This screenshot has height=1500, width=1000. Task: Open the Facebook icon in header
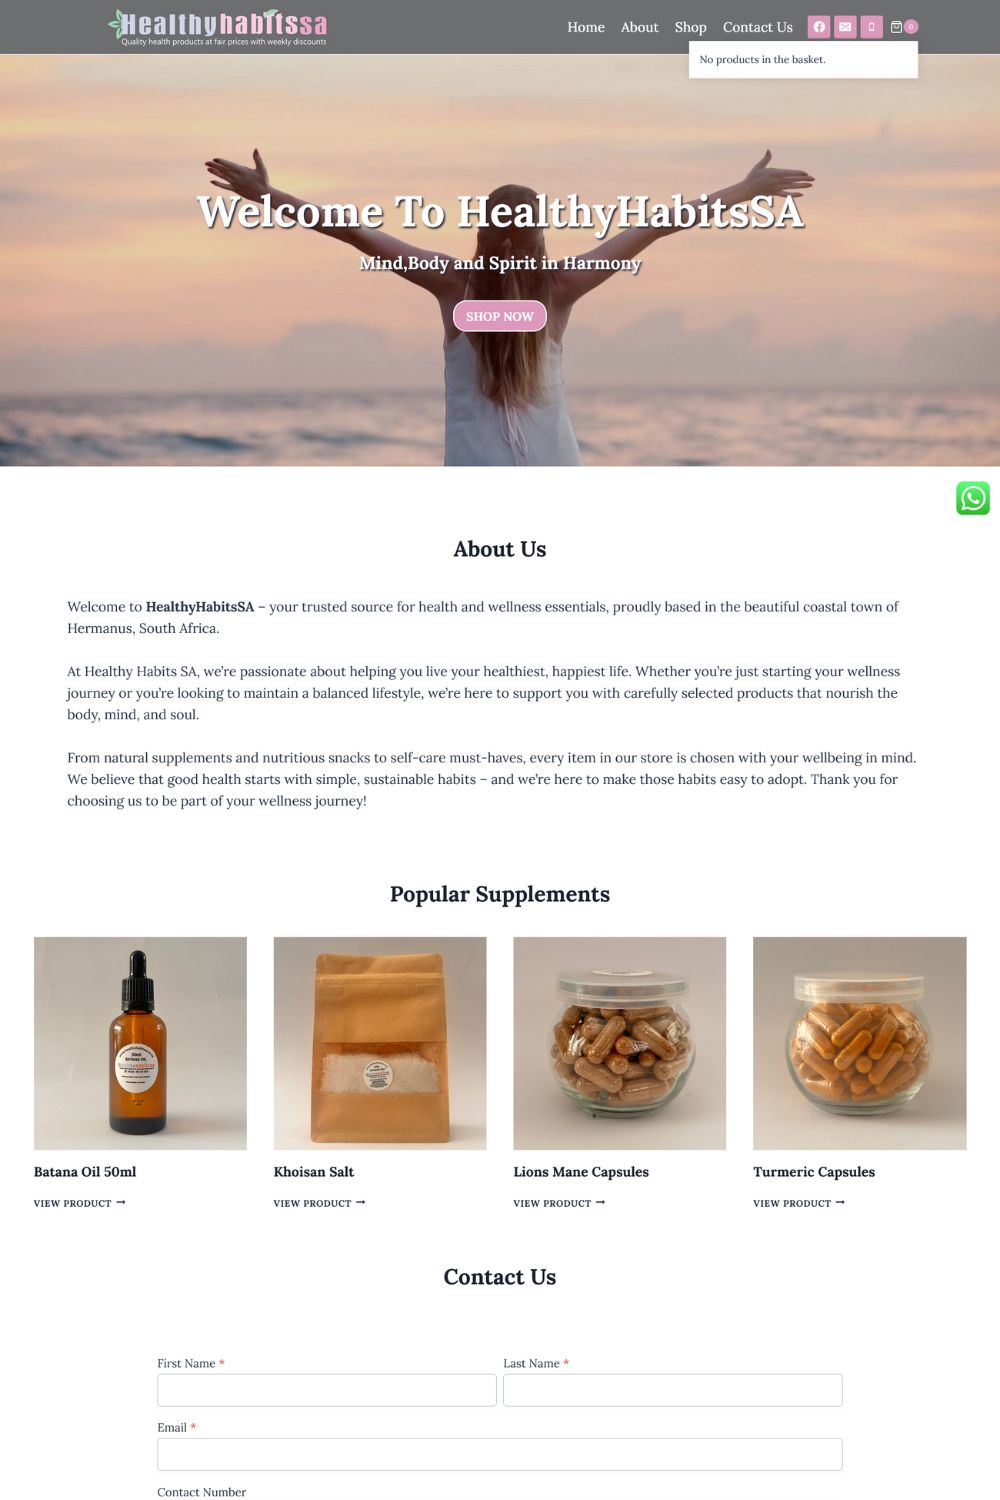coord(819,27)
